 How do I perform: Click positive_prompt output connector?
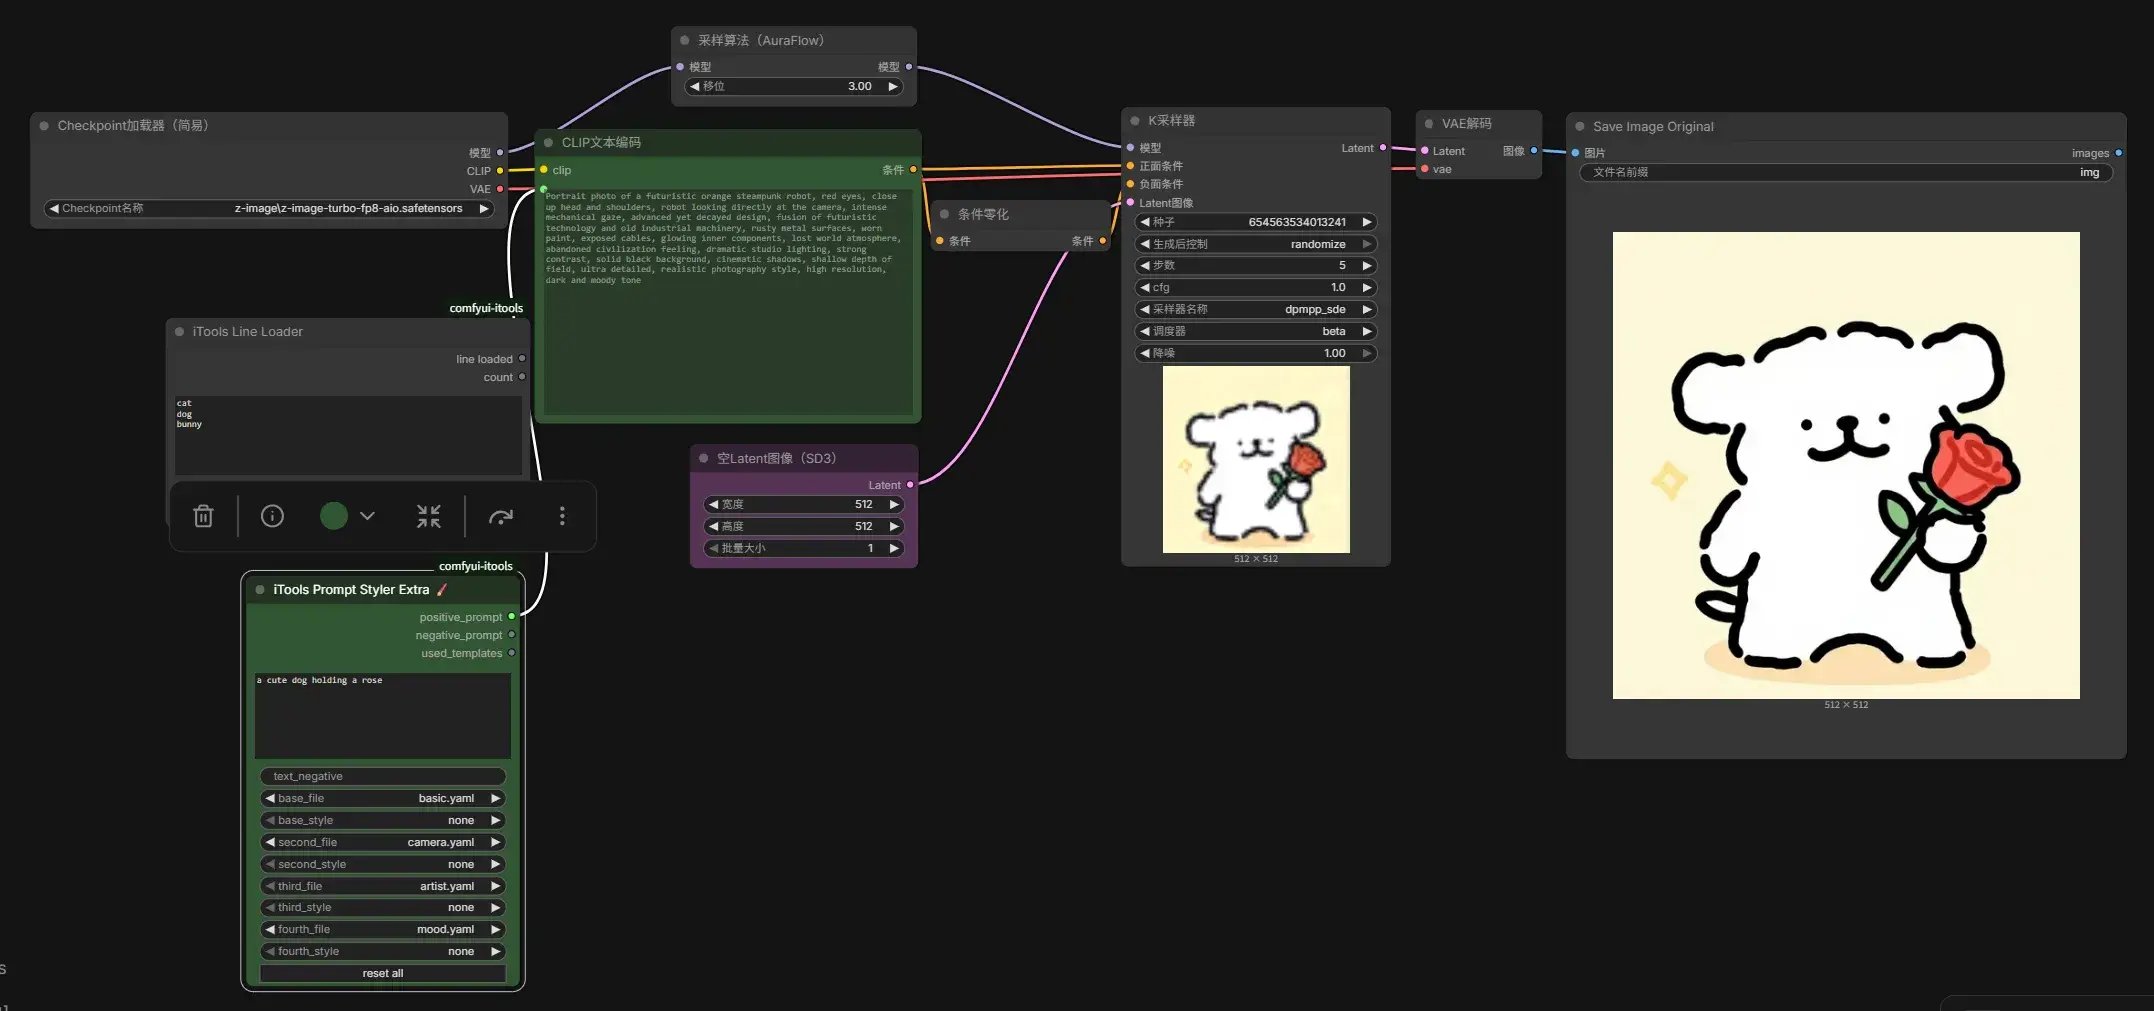click(x=512, y=617)
